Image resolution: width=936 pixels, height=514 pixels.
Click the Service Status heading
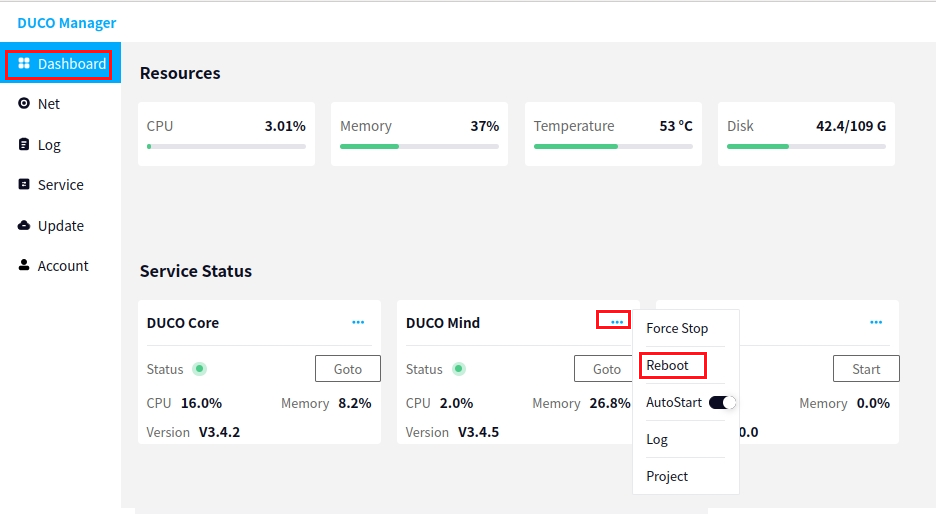(x=196, y=271)
